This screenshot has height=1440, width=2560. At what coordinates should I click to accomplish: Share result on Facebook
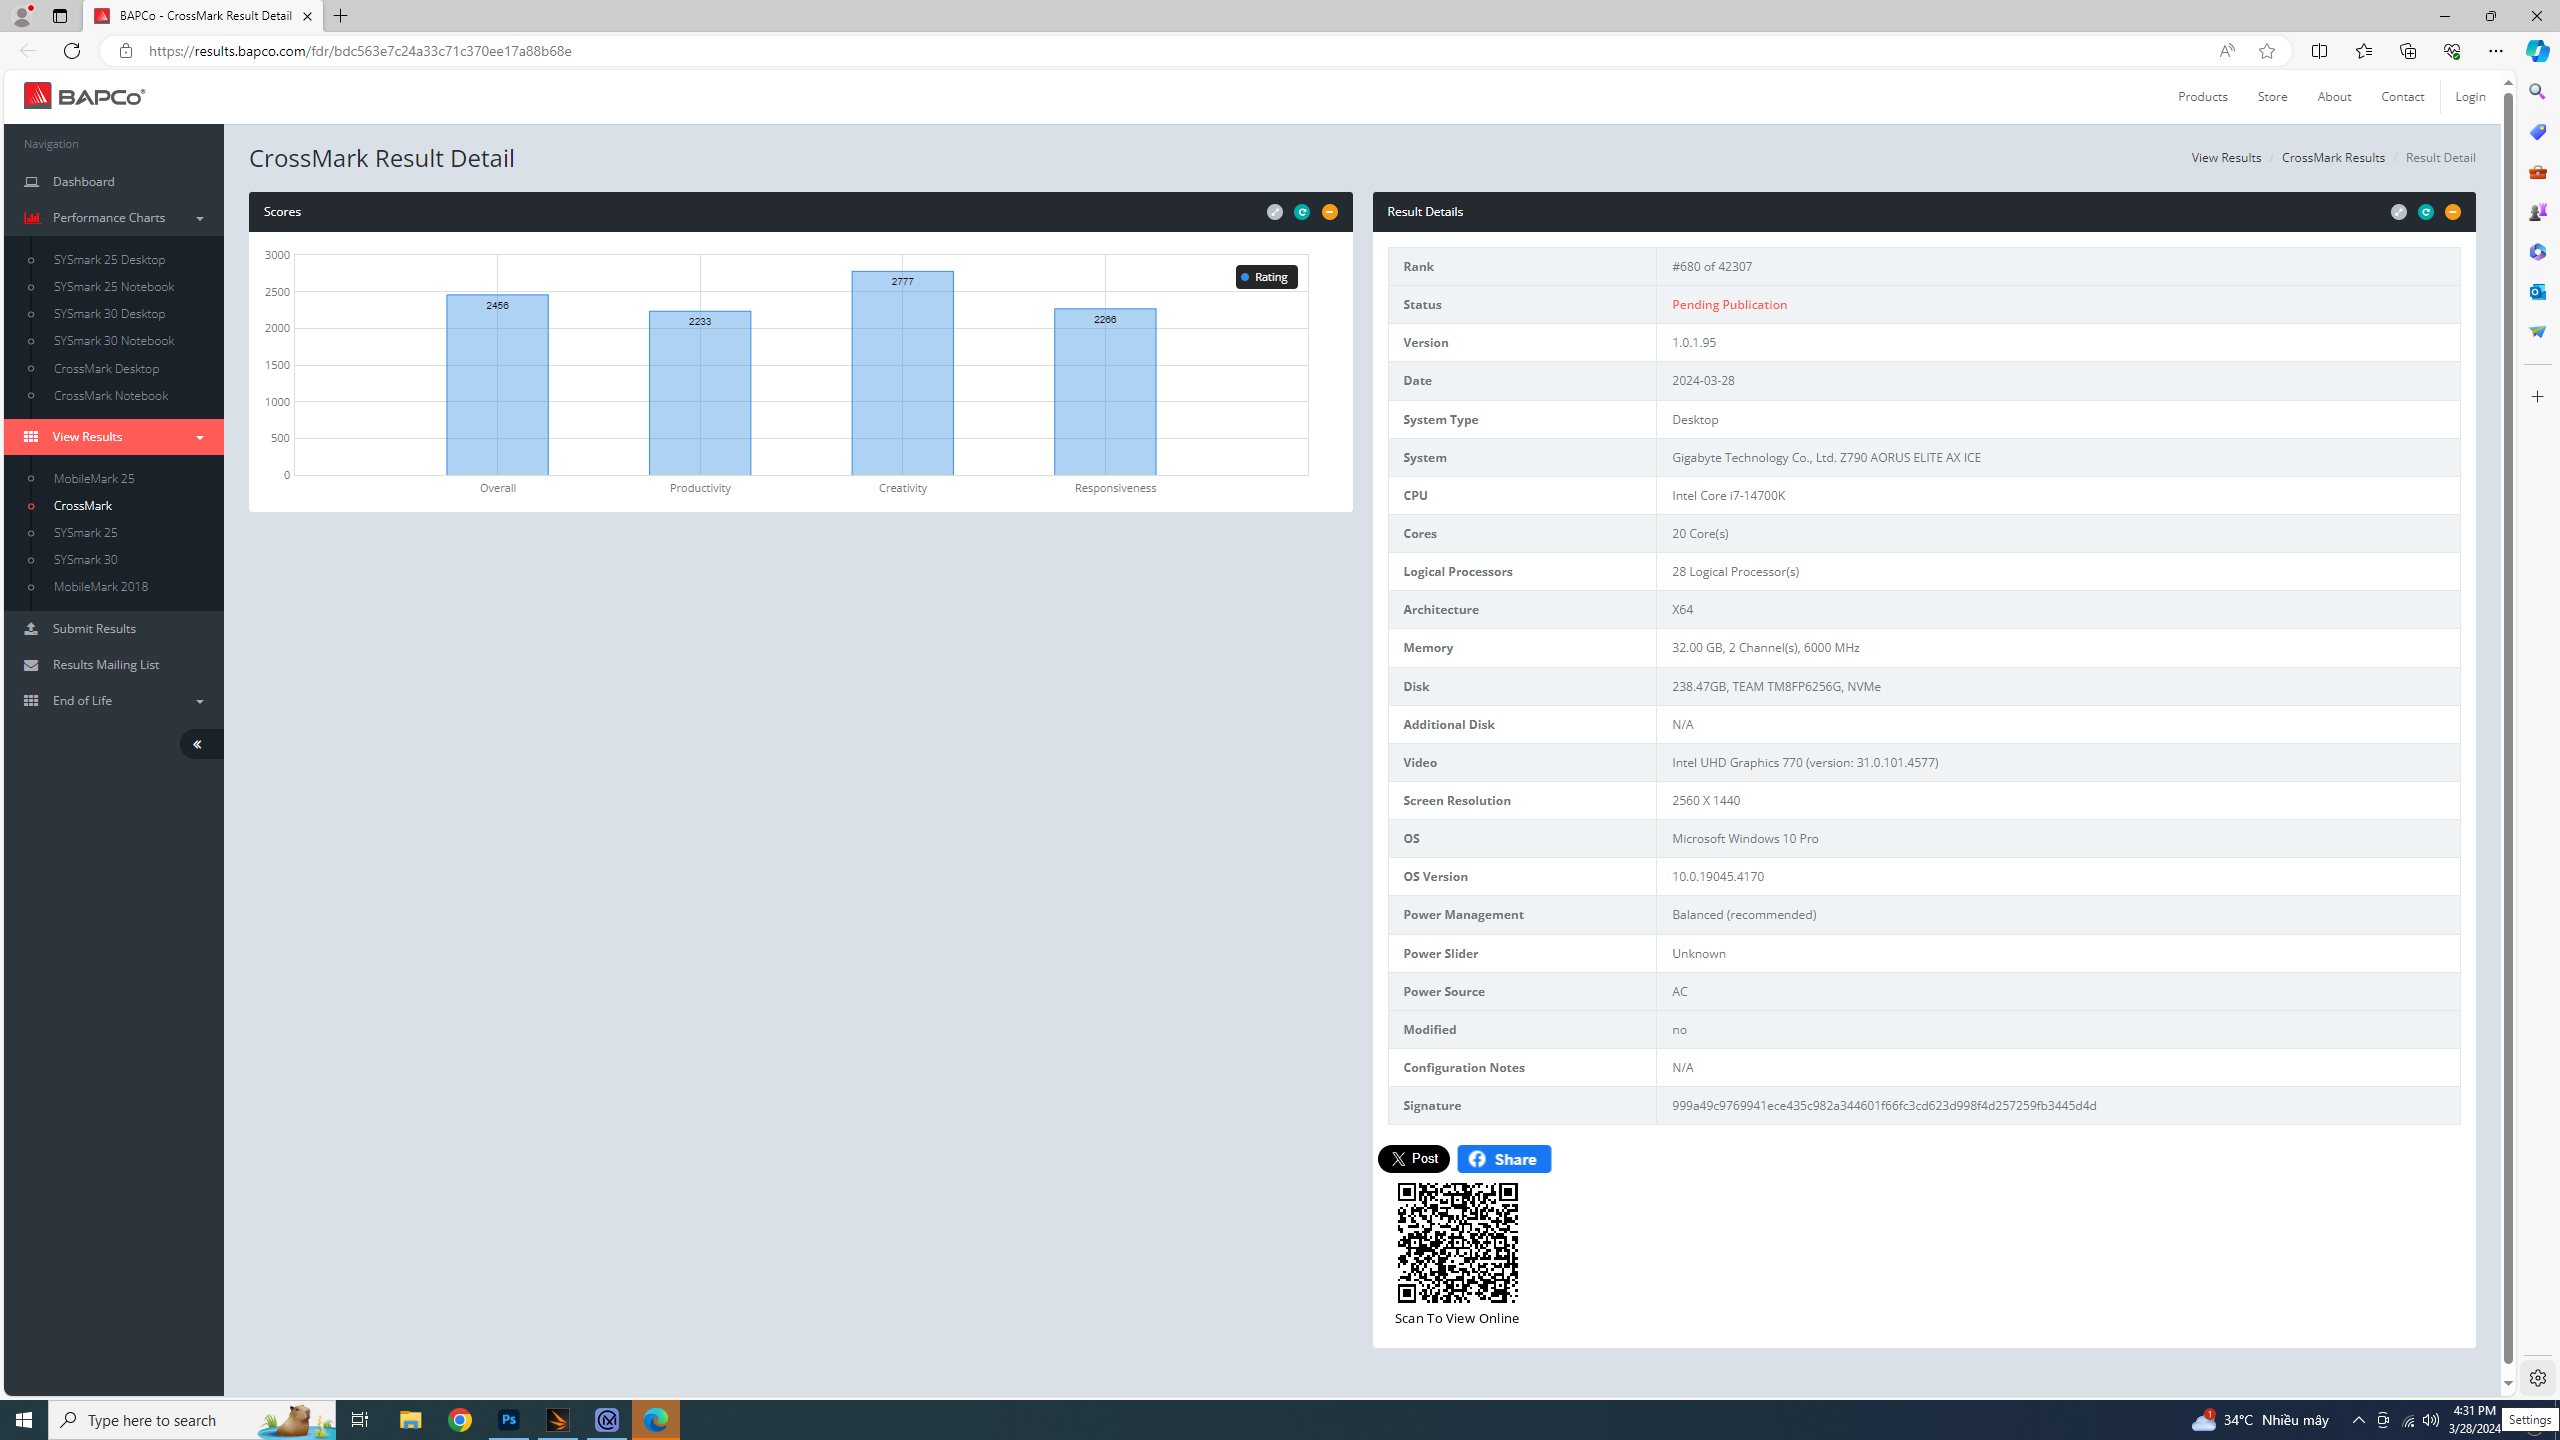click(1504, 1159)
